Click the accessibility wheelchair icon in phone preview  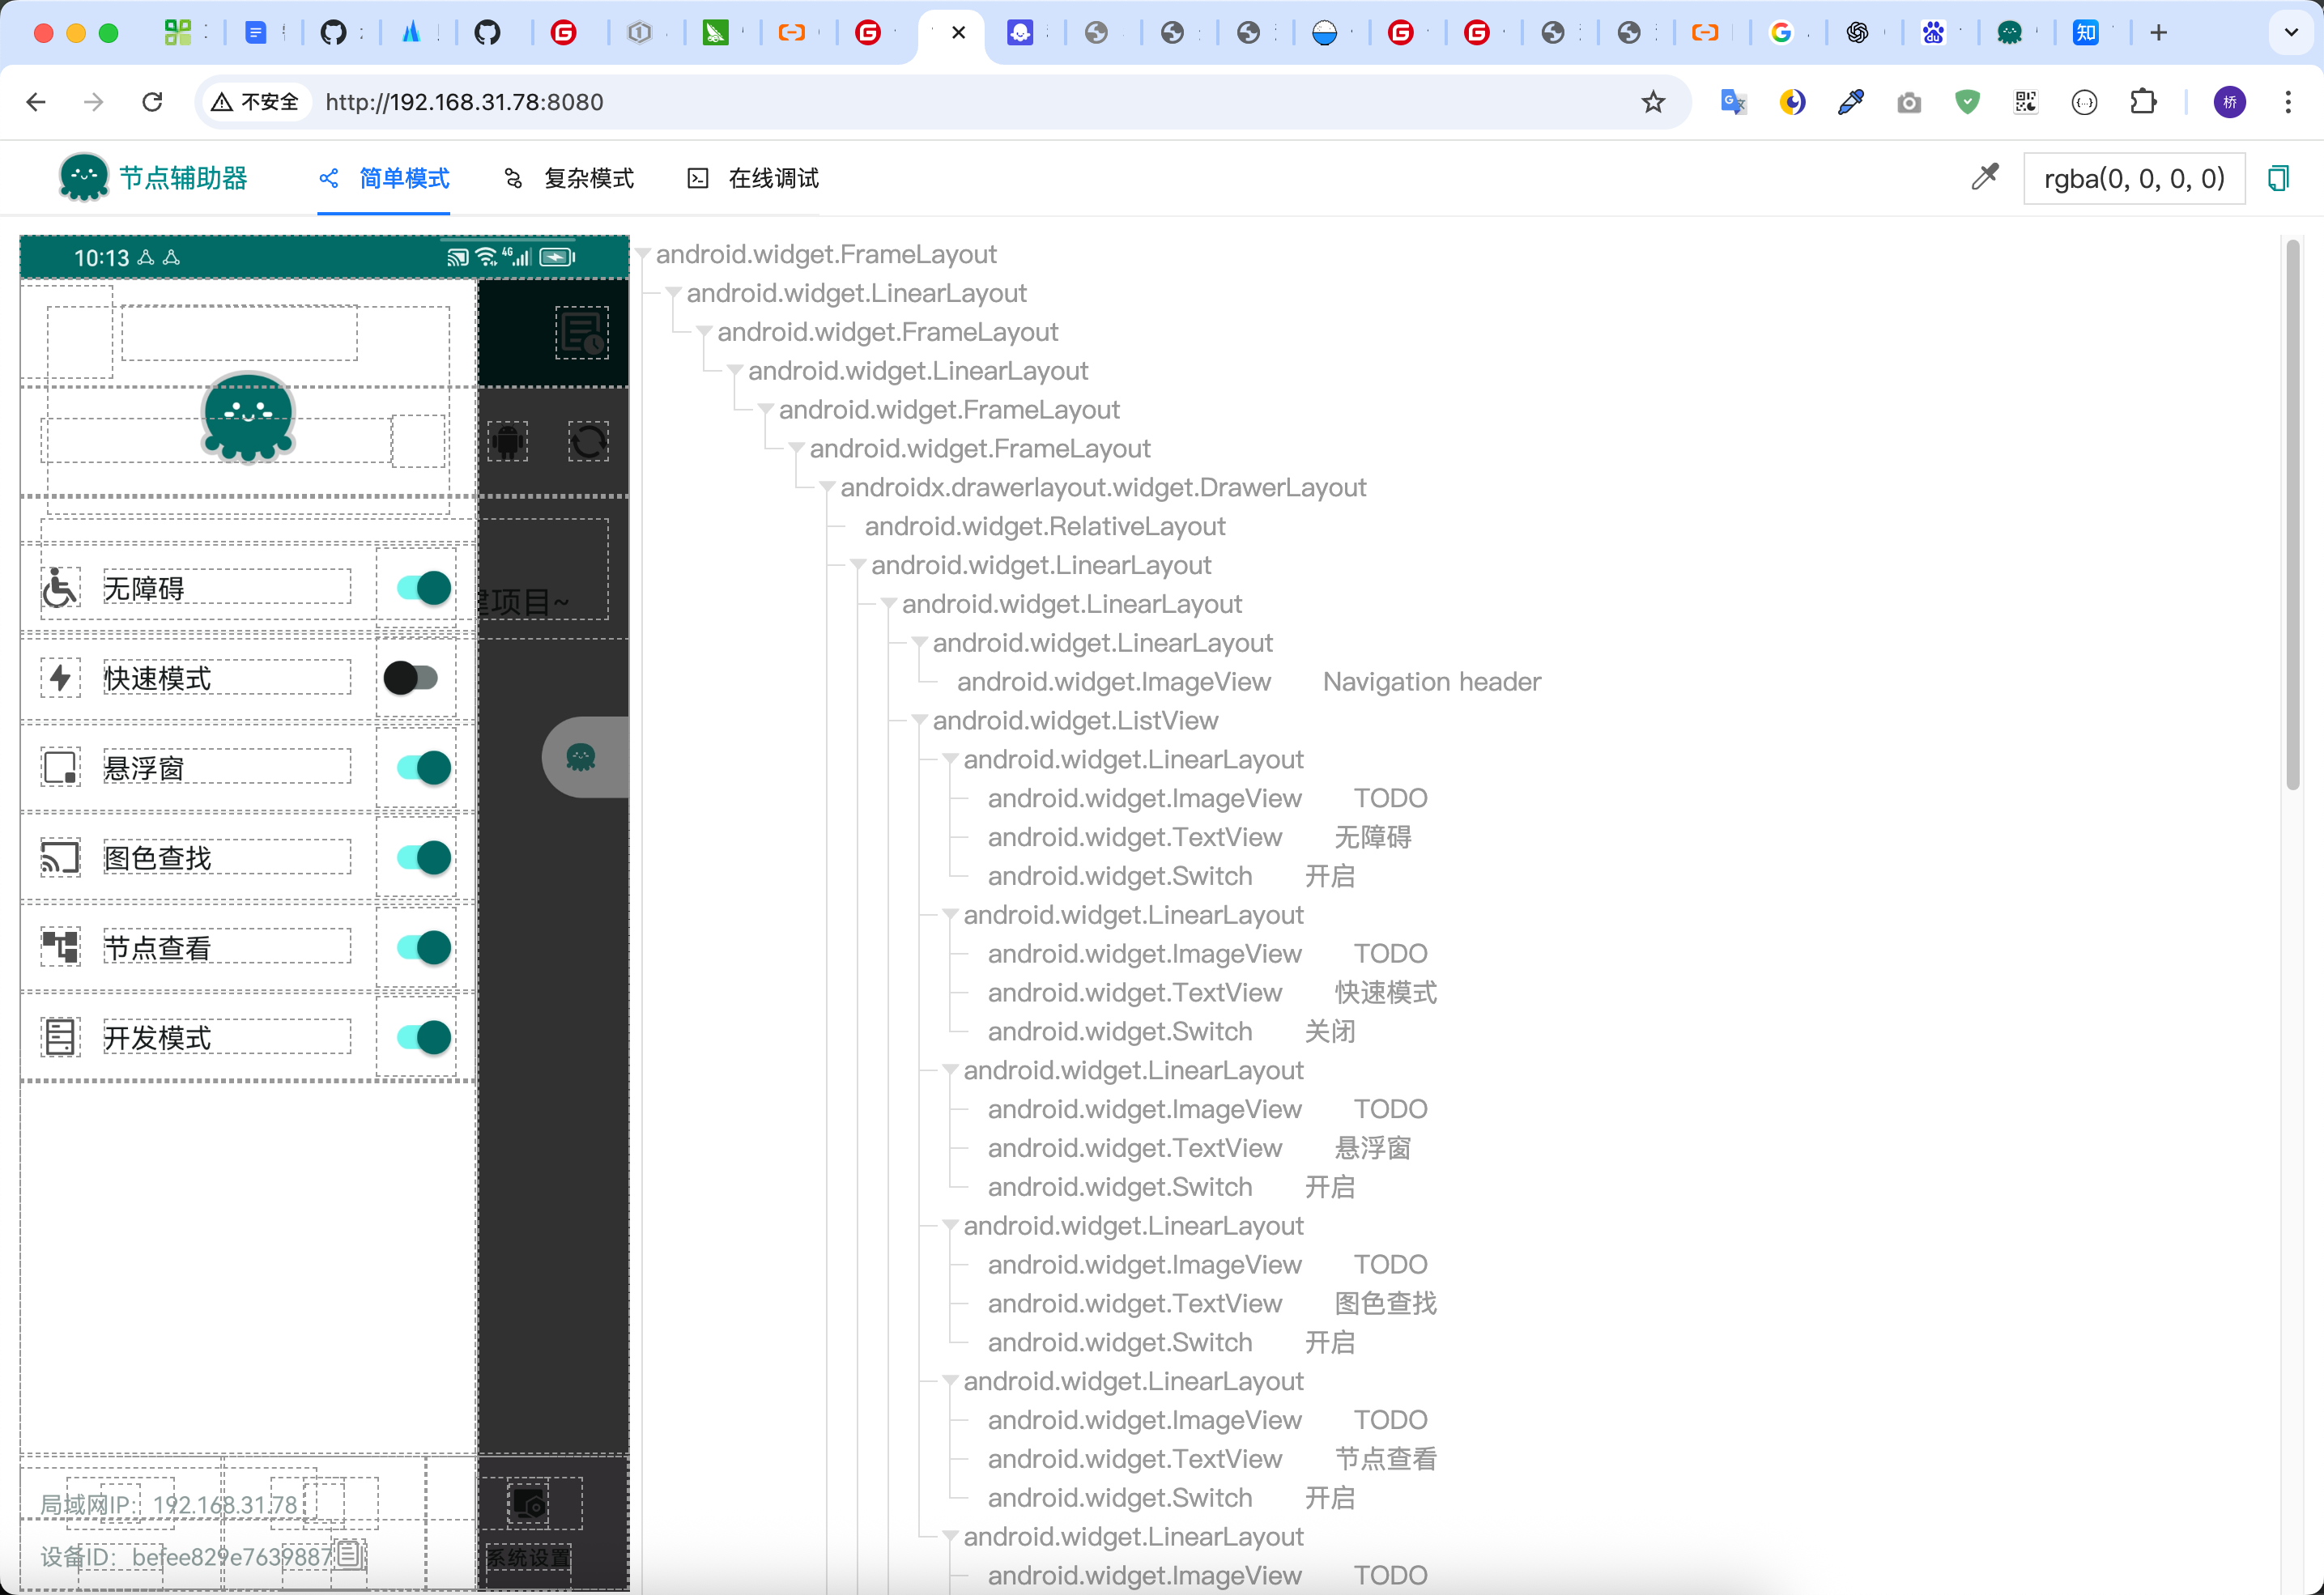(x=60, y=588)
